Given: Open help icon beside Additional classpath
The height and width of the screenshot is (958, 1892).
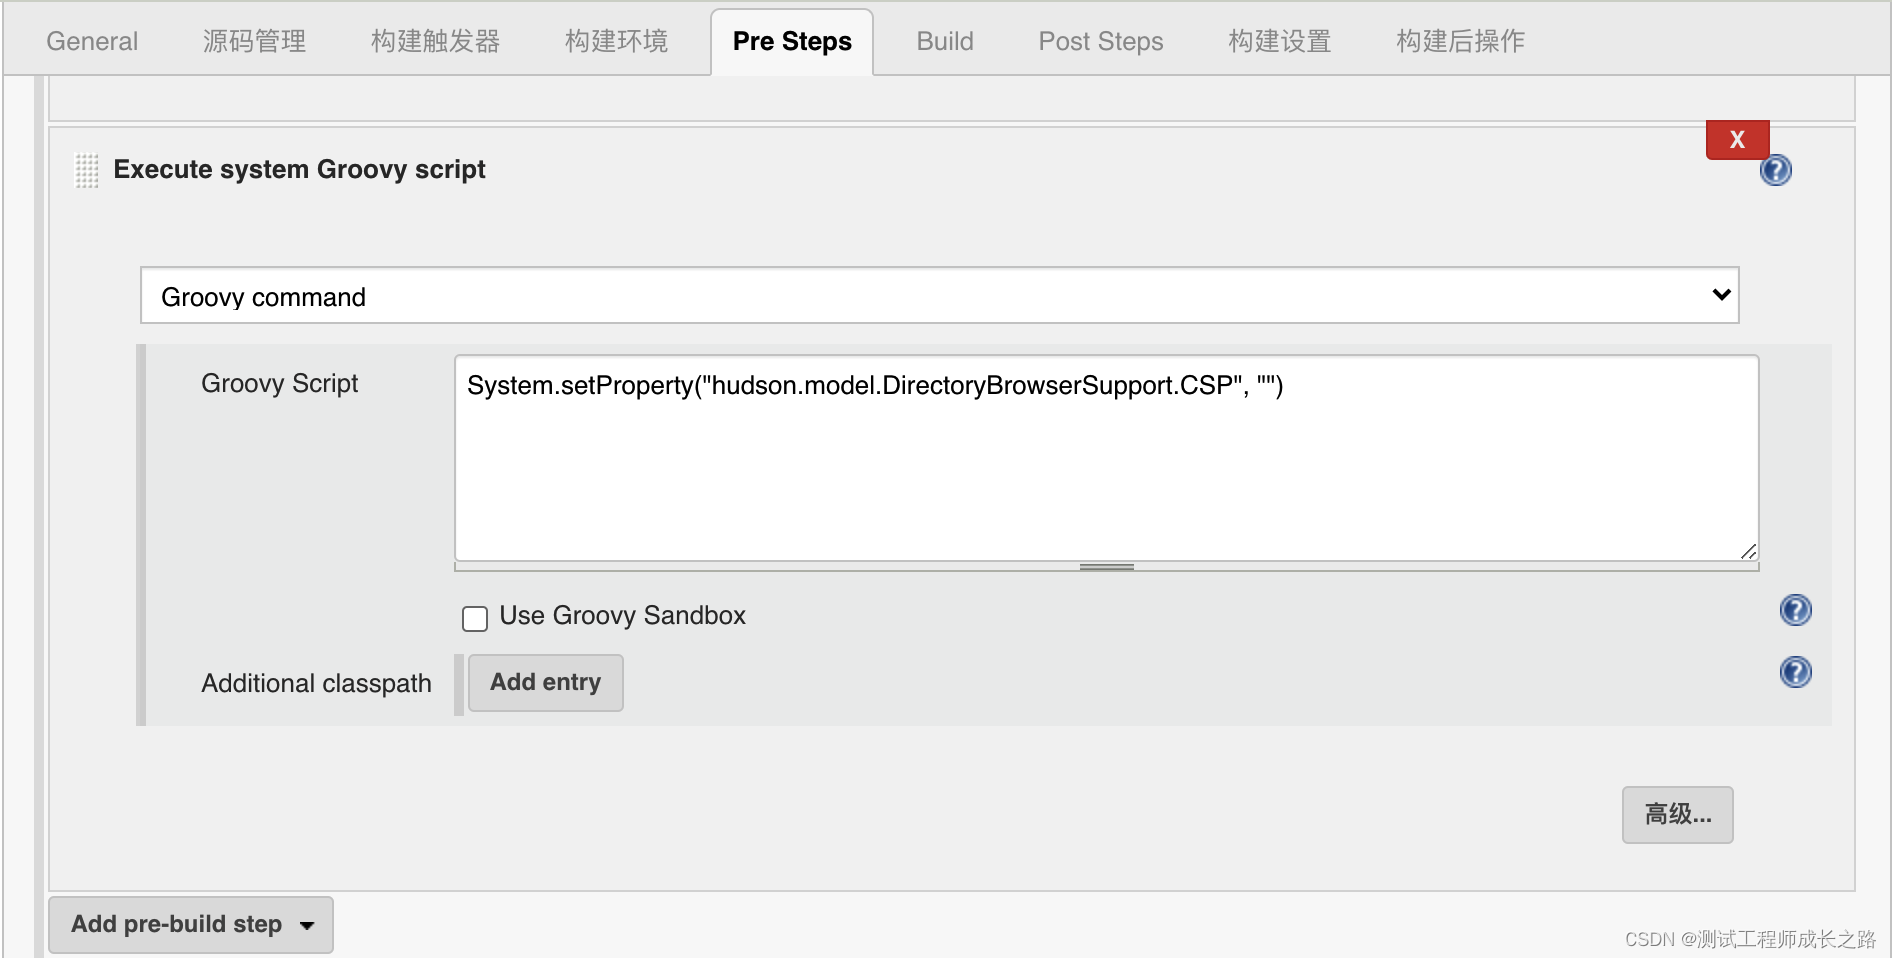Looking at the screenshot, I should click(1795, 672).
